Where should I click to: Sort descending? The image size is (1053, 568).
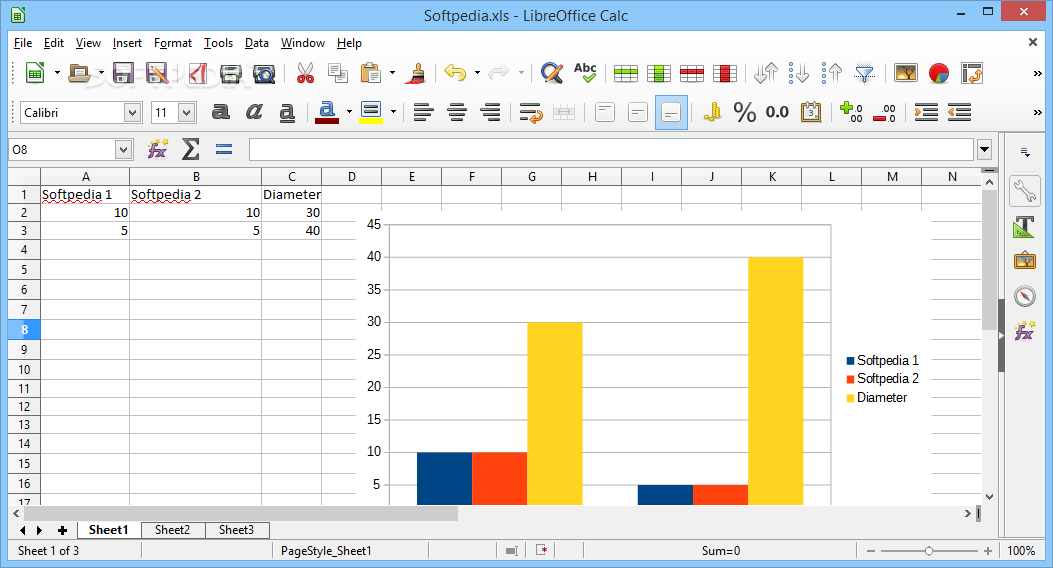[831, 73]
